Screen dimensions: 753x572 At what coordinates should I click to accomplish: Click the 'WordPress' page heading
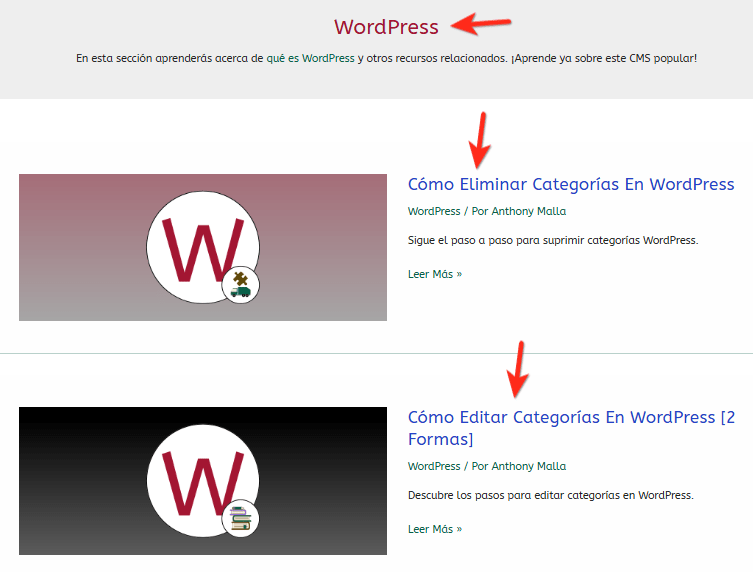click(386, 27)
